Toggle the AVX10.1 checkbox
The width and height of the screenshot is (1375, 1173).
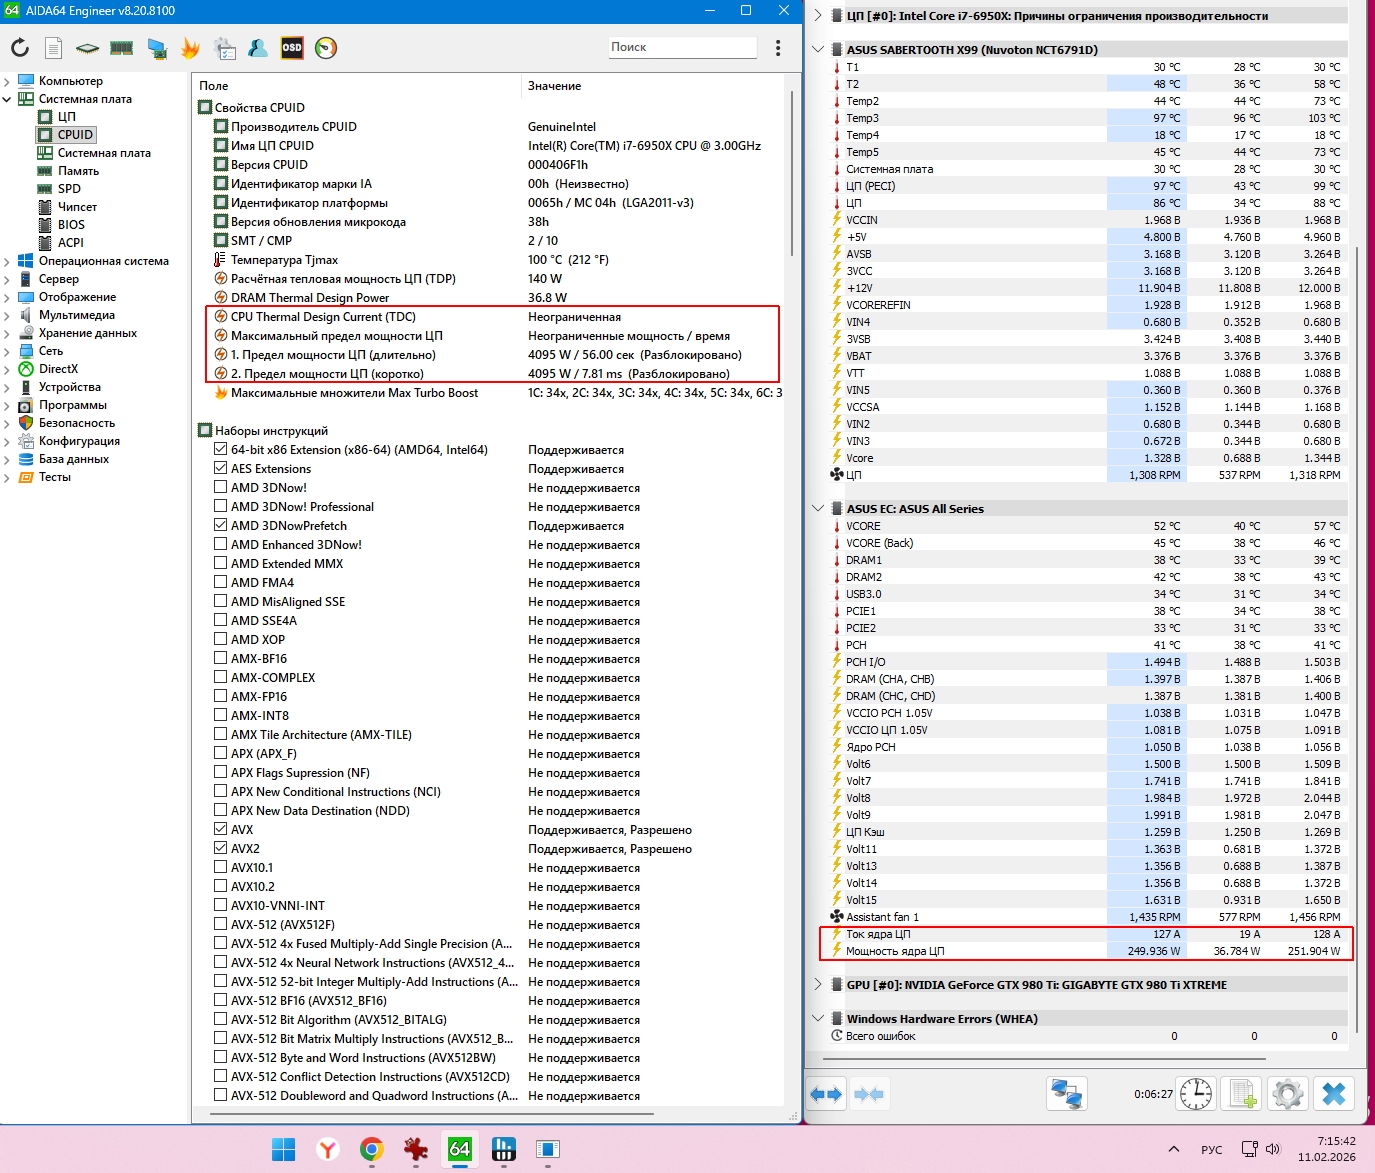(x=220, y=868)
